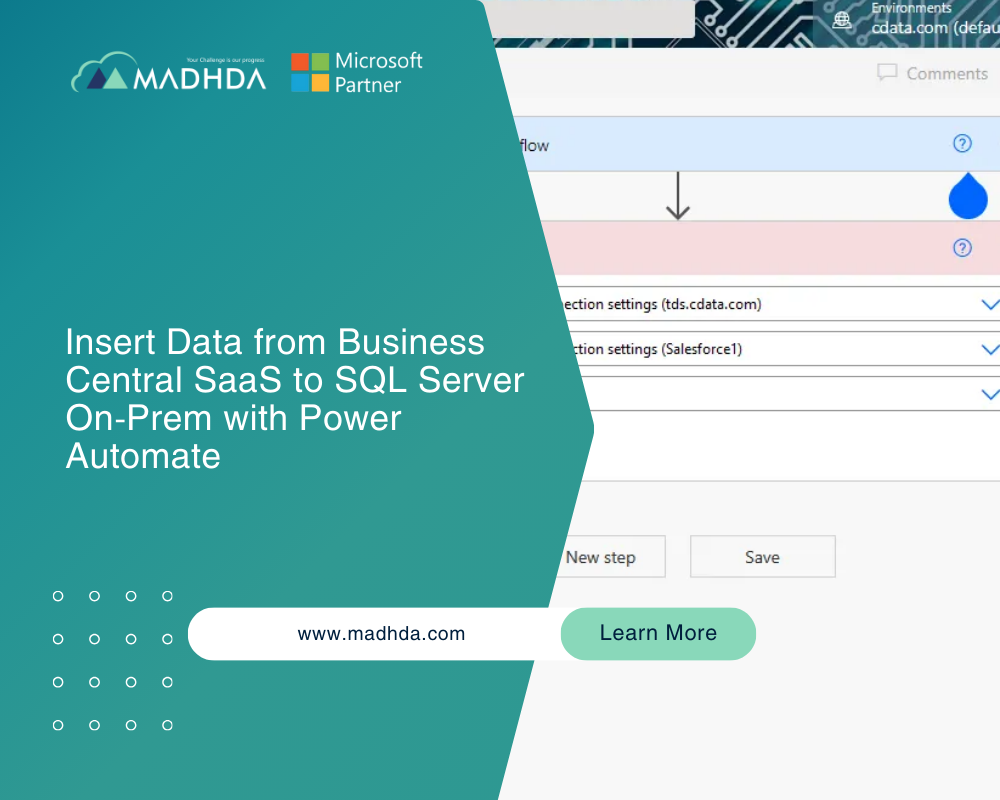
Task: Add a New step
Action: [x=601, y=557]
